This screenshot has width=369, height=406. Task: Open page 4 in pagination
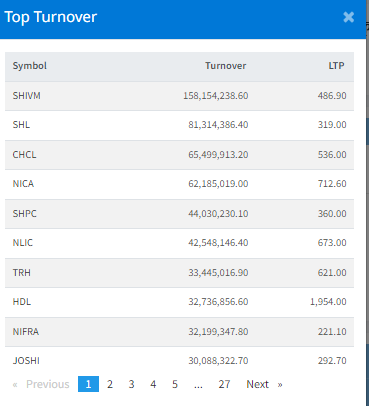click(x=153, y=384)
